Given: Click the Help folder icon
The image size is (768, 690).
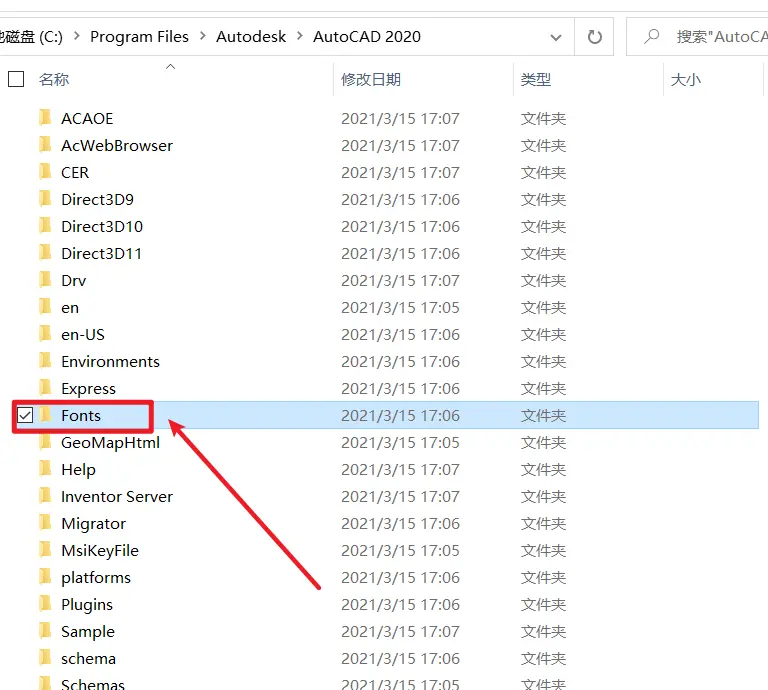Looking at the screenshot, I should [45, 469].
